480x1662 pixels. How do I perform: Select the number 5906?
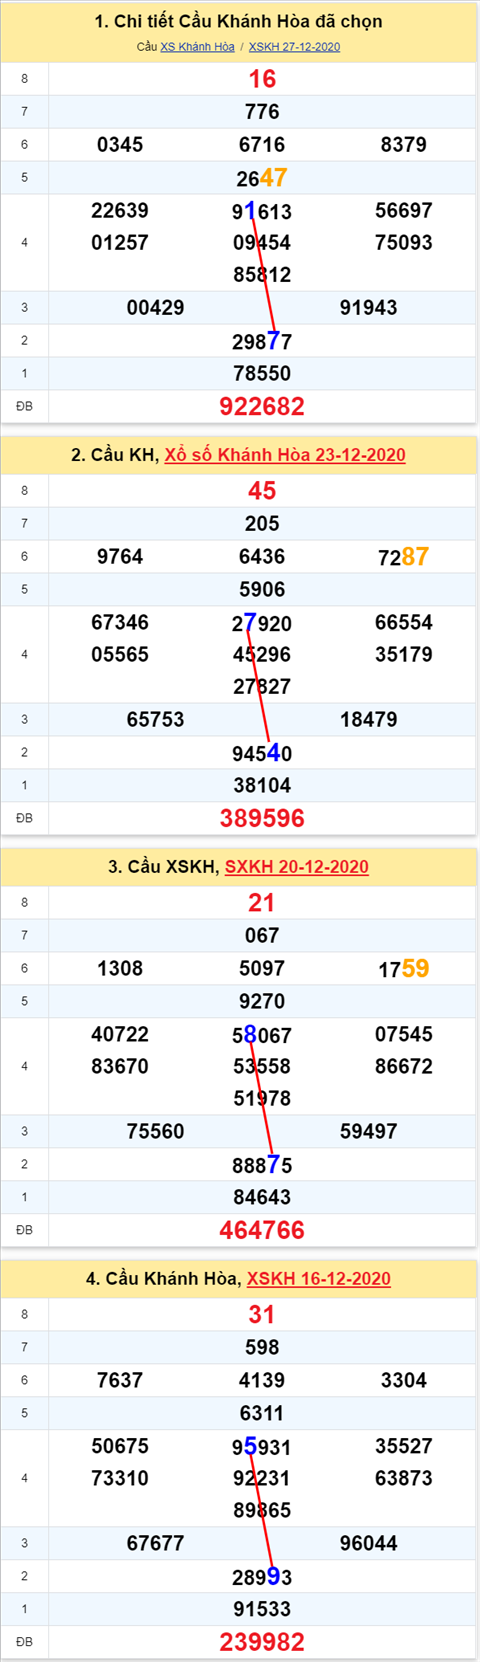[262, 590]
